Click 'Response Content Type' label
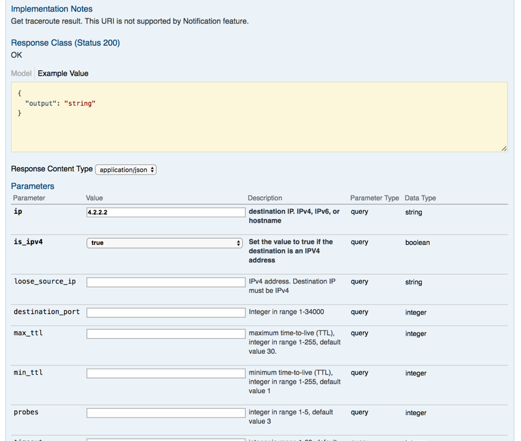This screenshot has height=441, width=521. click(52, 169)
